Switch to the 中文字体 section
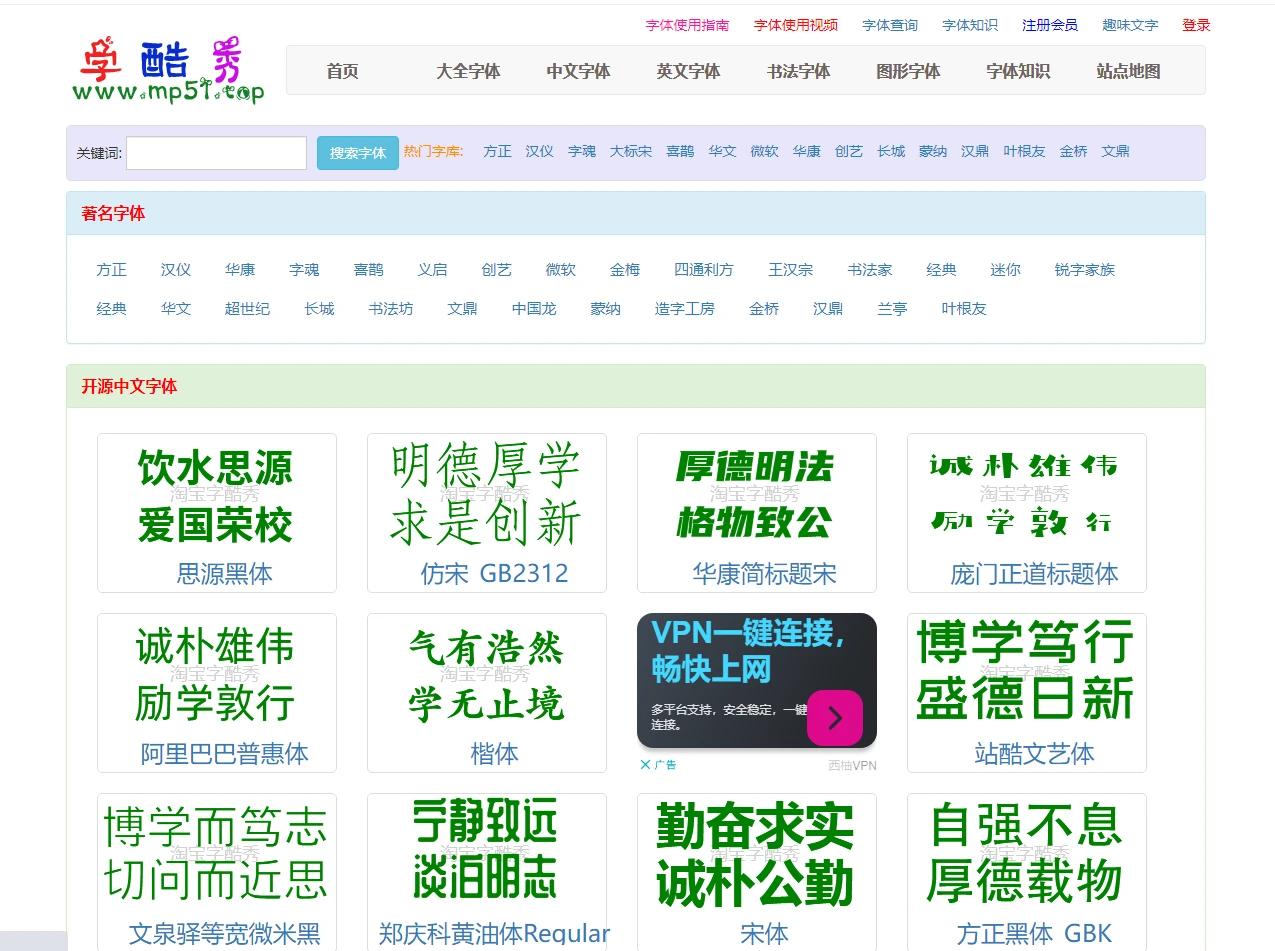The image size is (1275, 951). click(x=577, y=71)
